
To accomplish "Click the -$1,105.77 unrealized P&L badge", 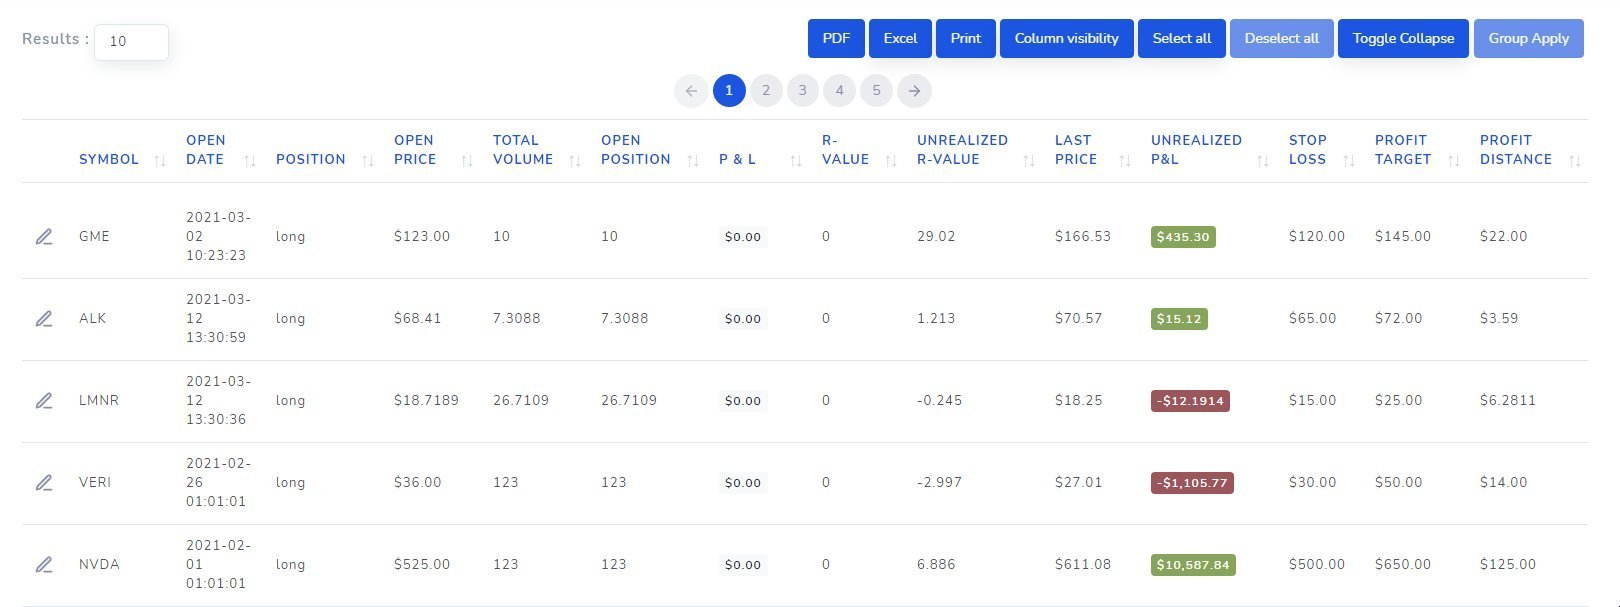I will pos(1192,483).
